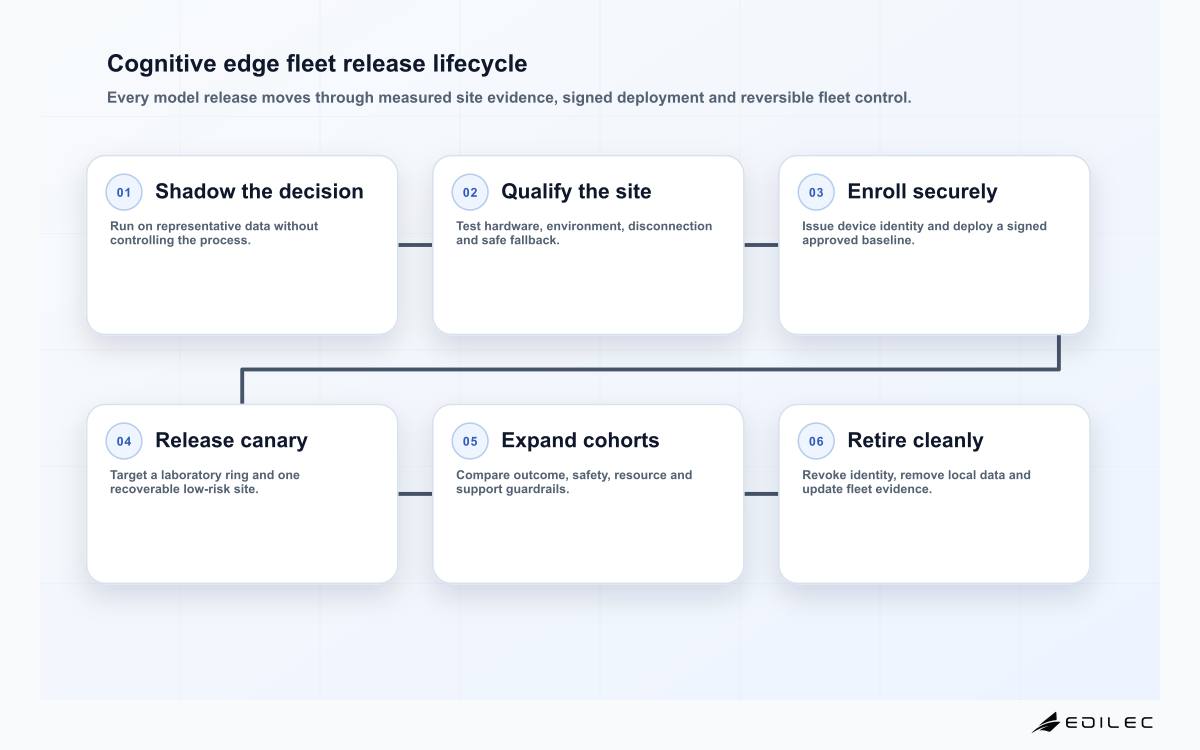Click the 06 step number badge
Image resolution: width=1200 pixels, height=750 pixels.
point(816,441)
